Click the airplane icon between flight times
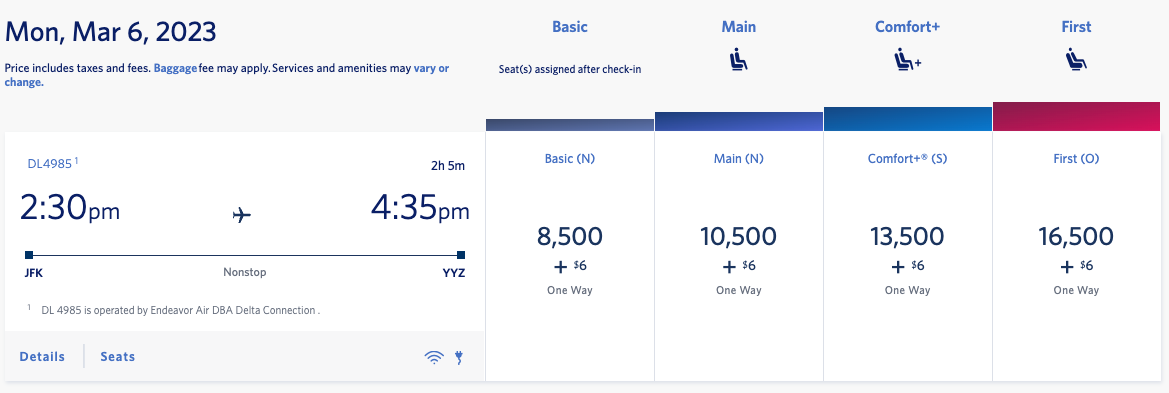Screen dimensions: 1169x393 coord(242,216)
